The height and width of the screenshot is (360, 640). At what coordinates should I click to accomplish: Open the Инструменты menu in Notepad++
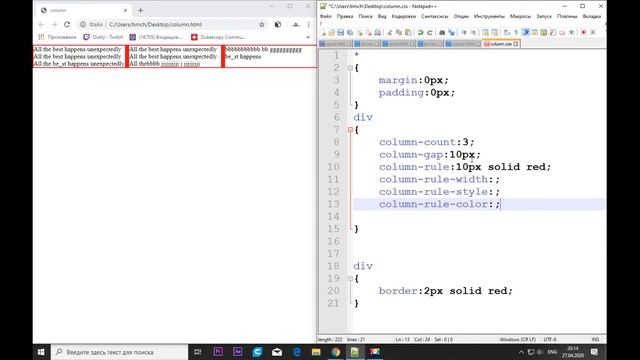[489, 16]
